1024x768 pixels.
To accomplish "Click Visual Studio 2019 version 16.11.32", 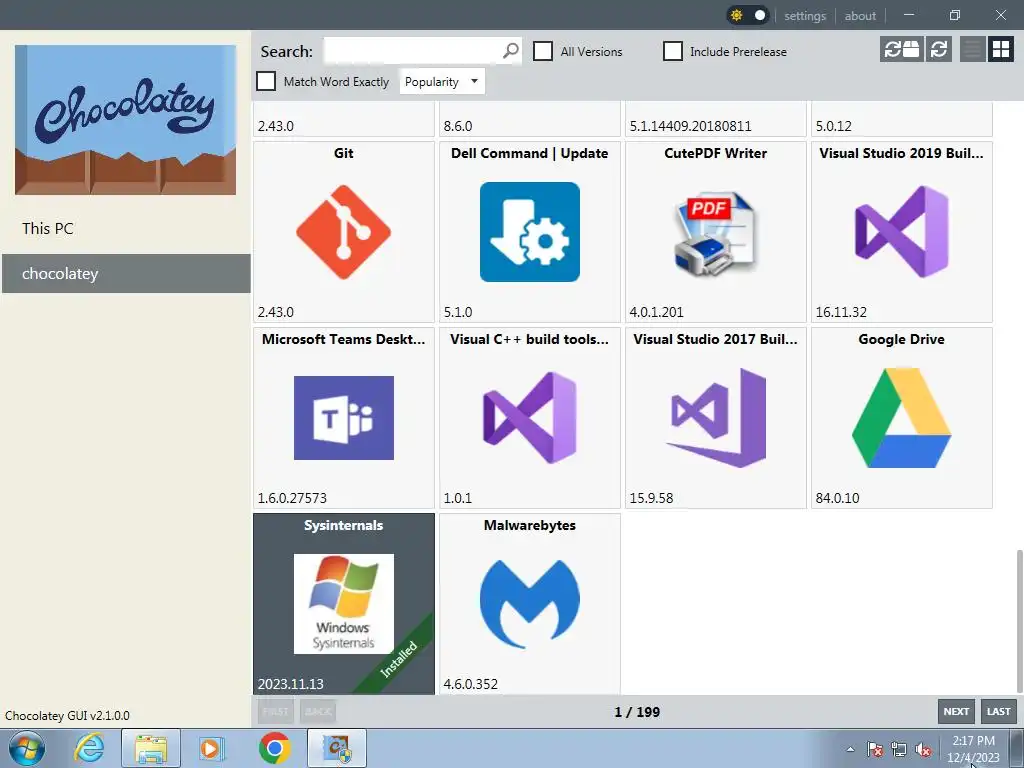I will [841, 312].
